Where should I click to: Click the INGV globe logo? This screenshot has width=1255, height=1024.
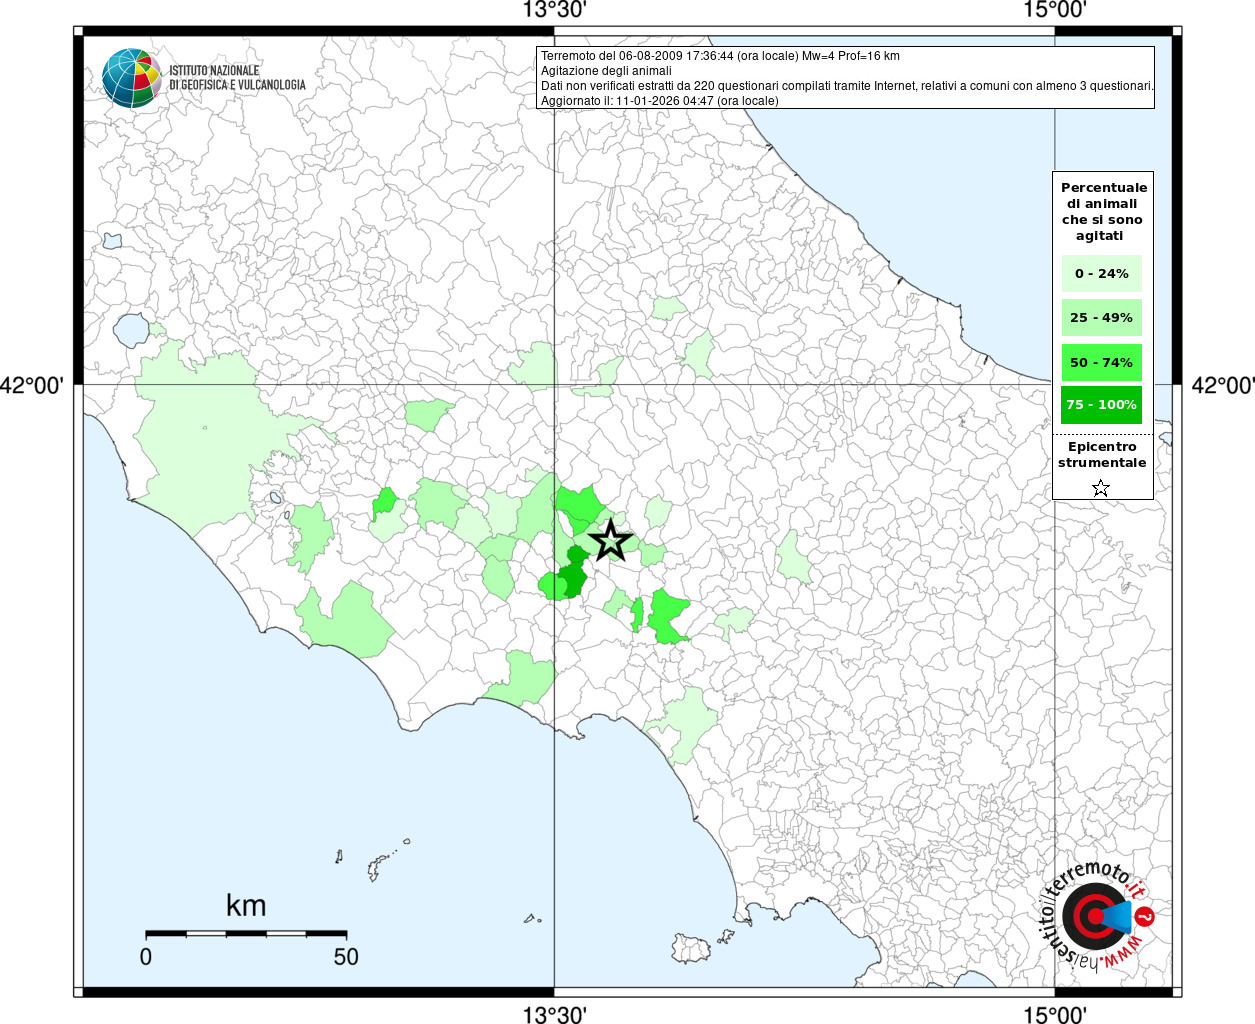coord(132,78)
